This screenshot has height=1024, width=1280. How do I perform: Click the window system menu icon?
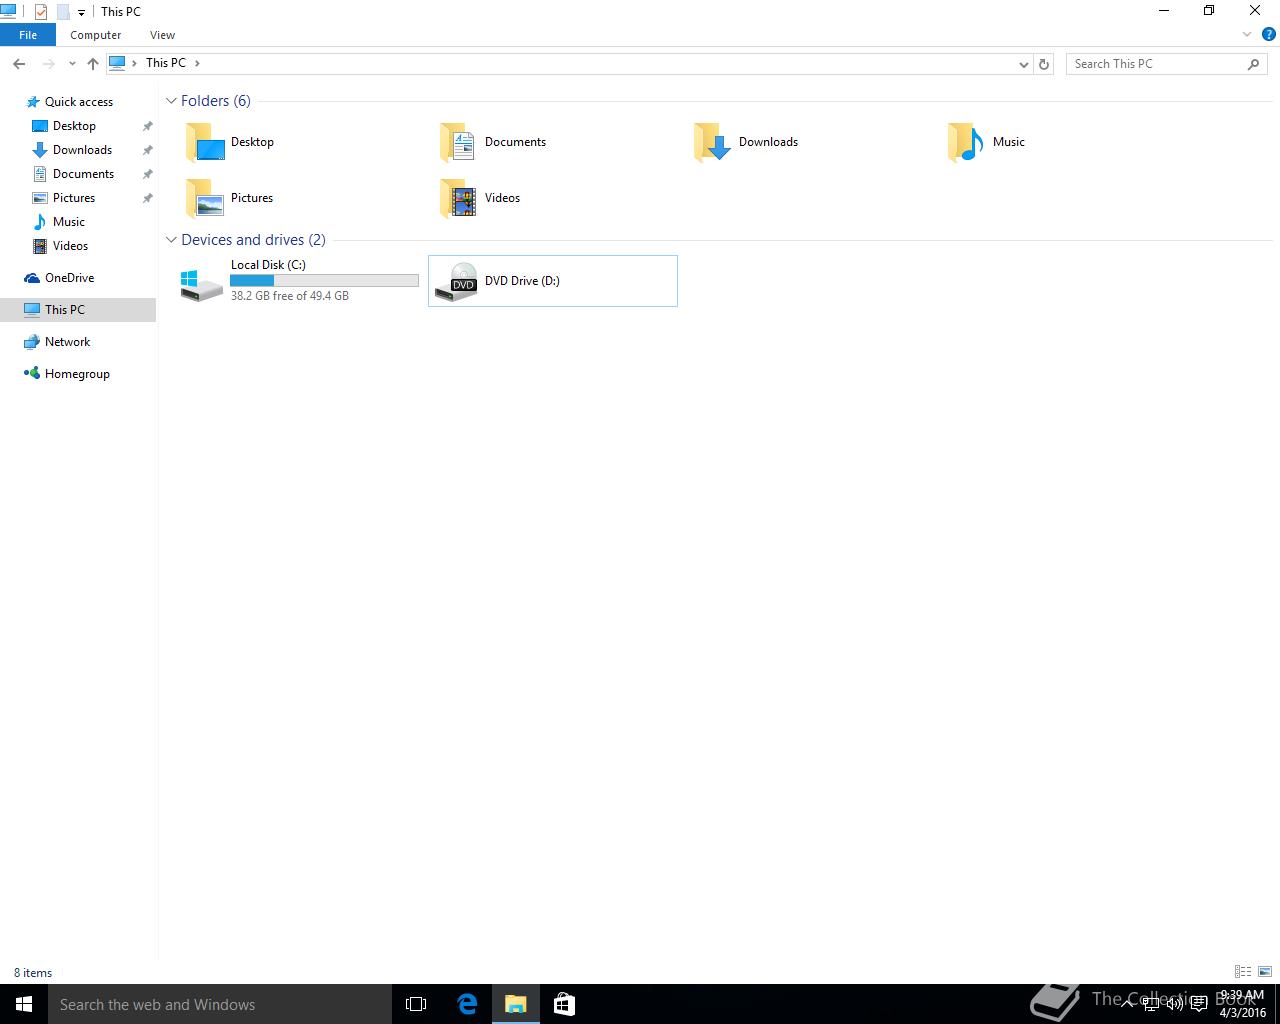pyautogui.click(x=8, y=12)
